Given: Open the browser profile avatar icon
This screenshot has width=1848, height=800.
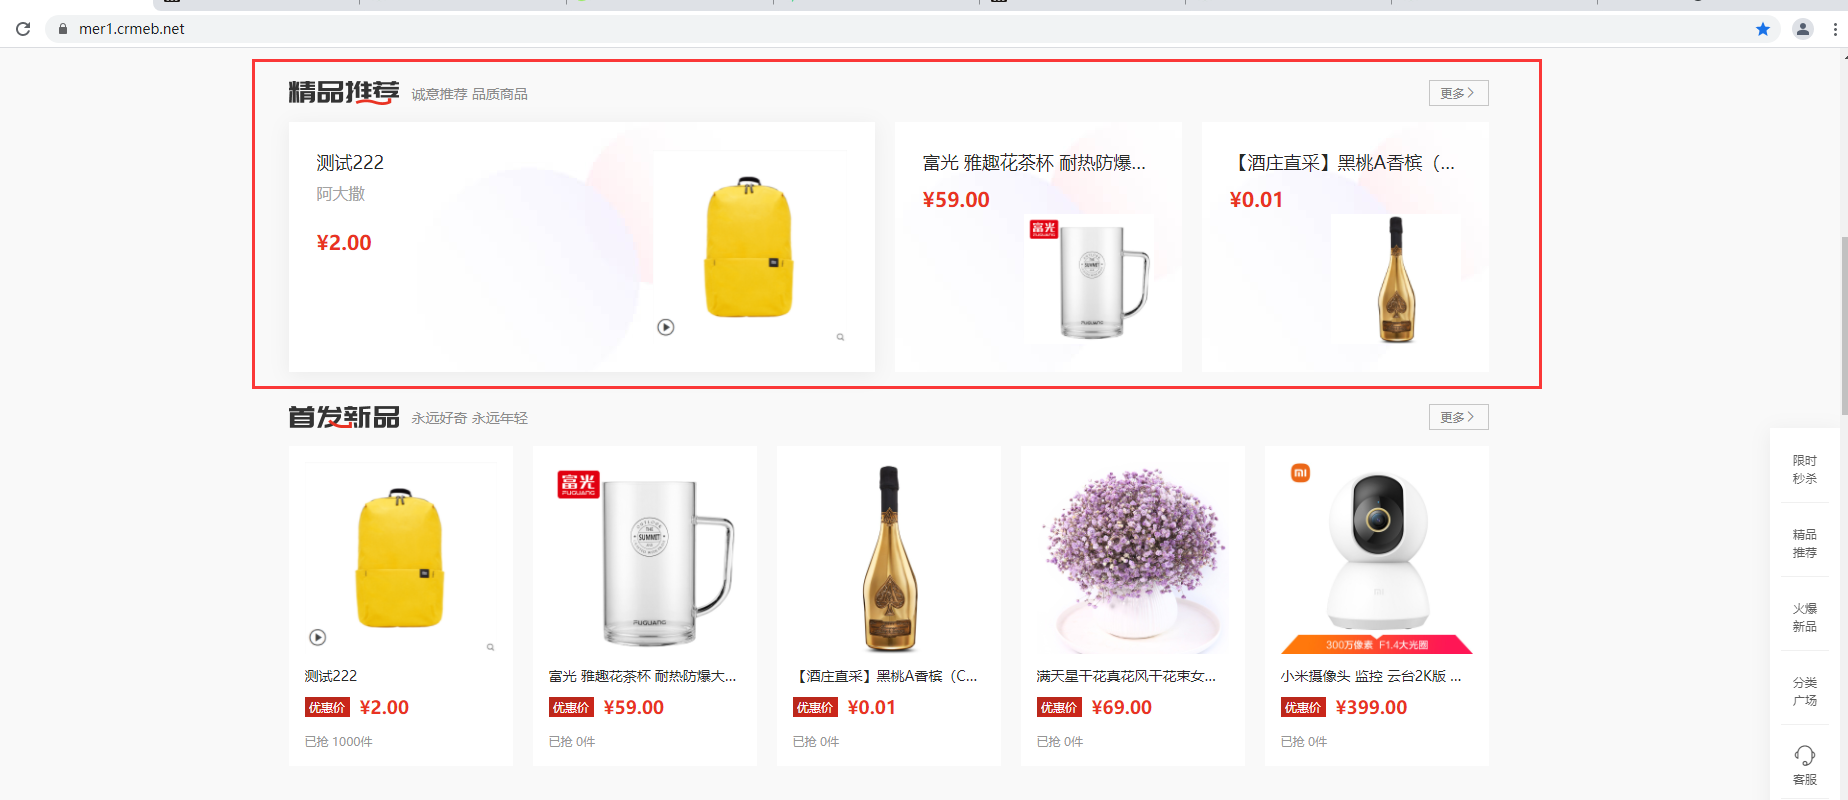Looking at the screenshot, I should (x=1803, y=29).
